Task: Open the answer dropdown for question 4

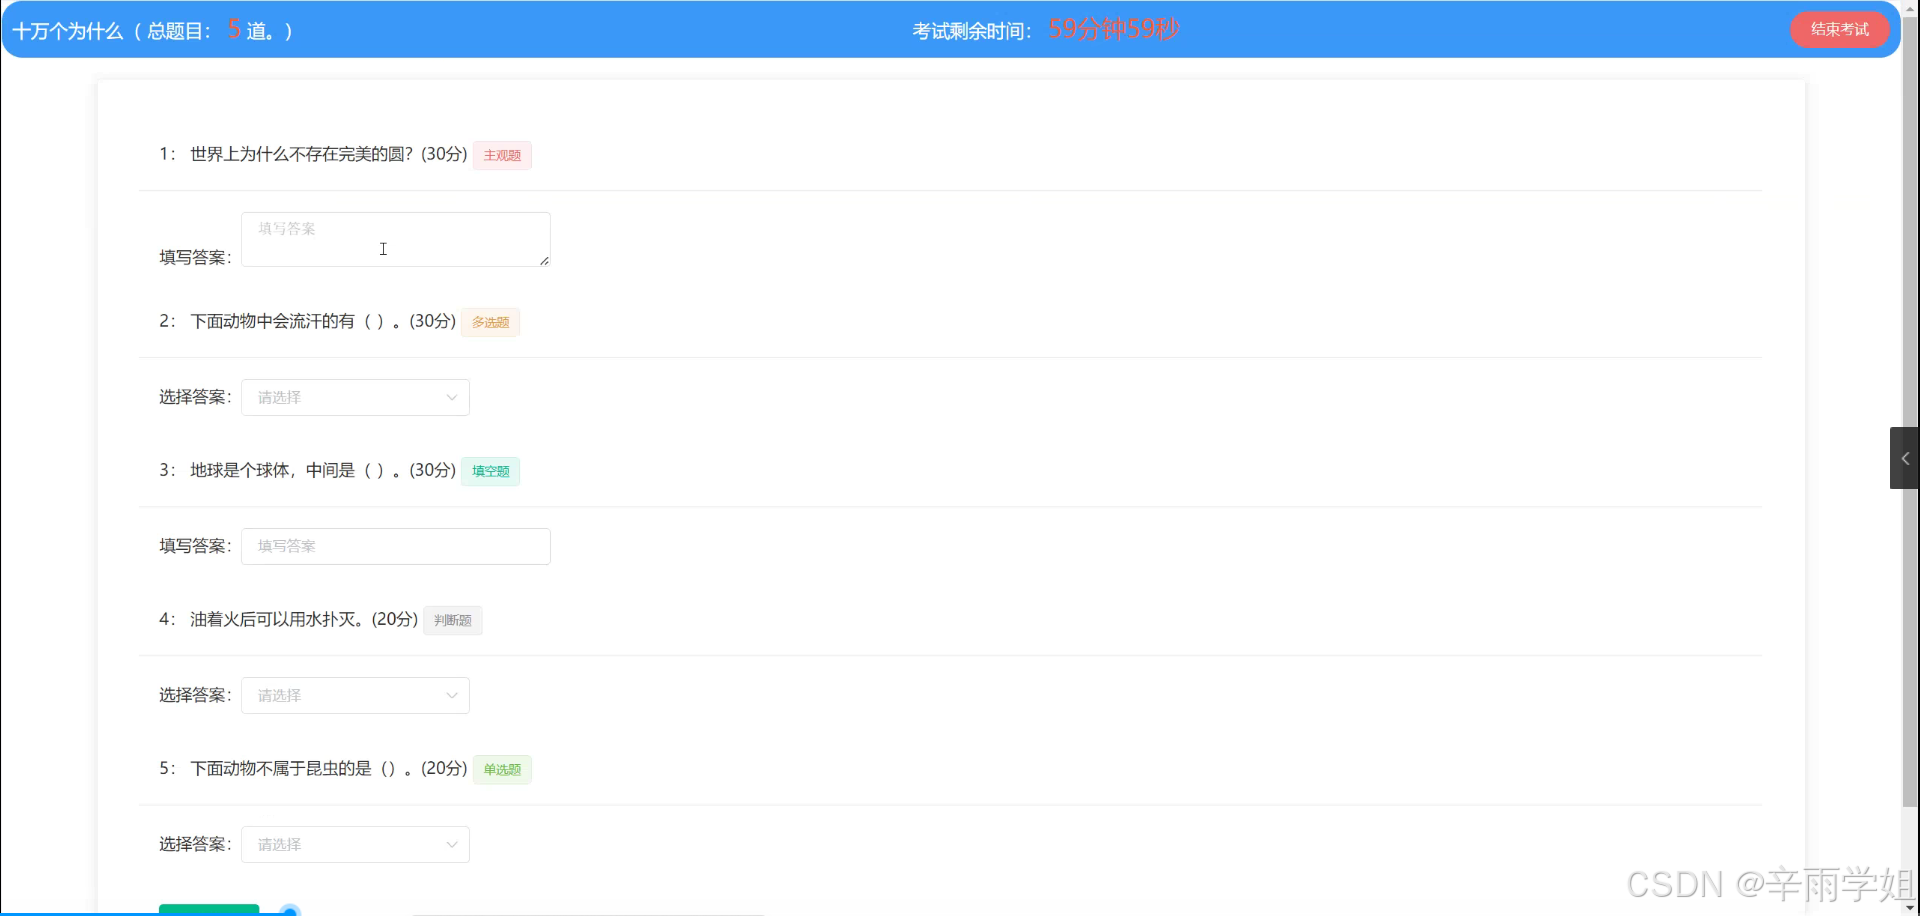Action: click(355, 695)
